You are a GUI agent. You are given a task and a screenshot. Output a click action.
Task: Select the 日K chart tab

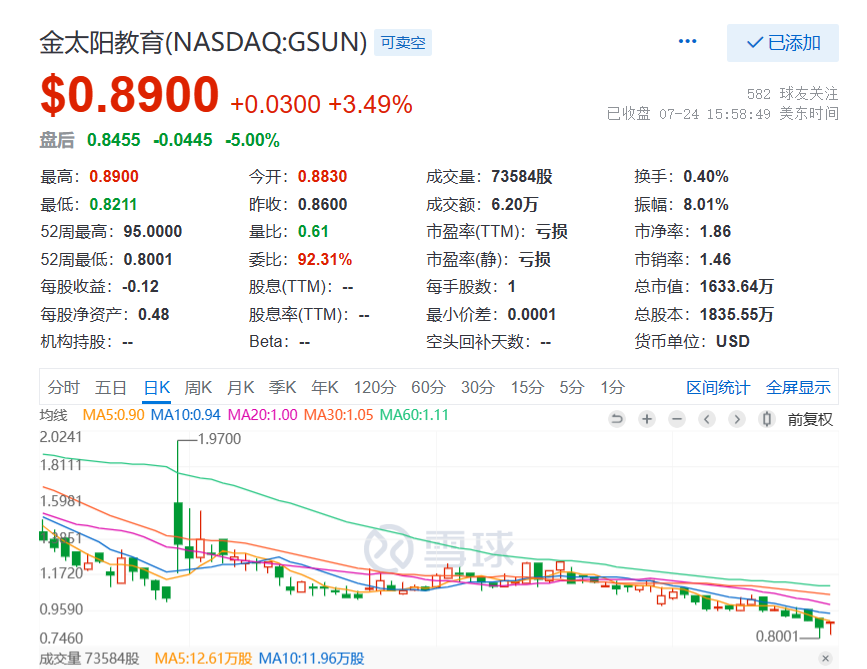(157, 387)
